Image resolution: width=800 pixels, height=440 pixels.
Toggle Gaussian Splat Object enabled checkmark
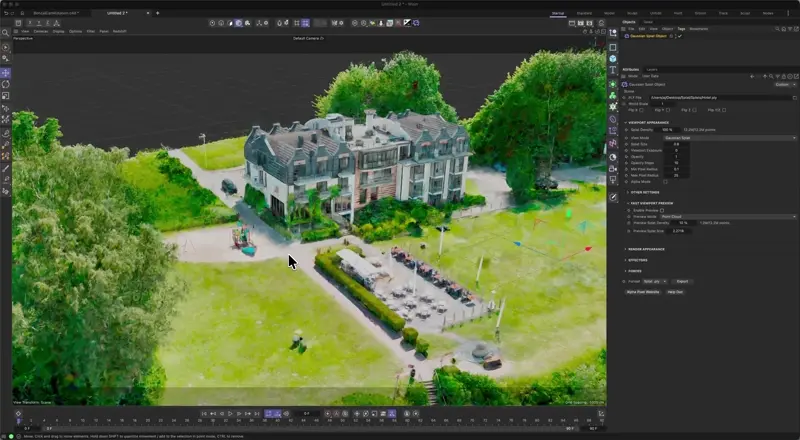click(x=680, y=36)
